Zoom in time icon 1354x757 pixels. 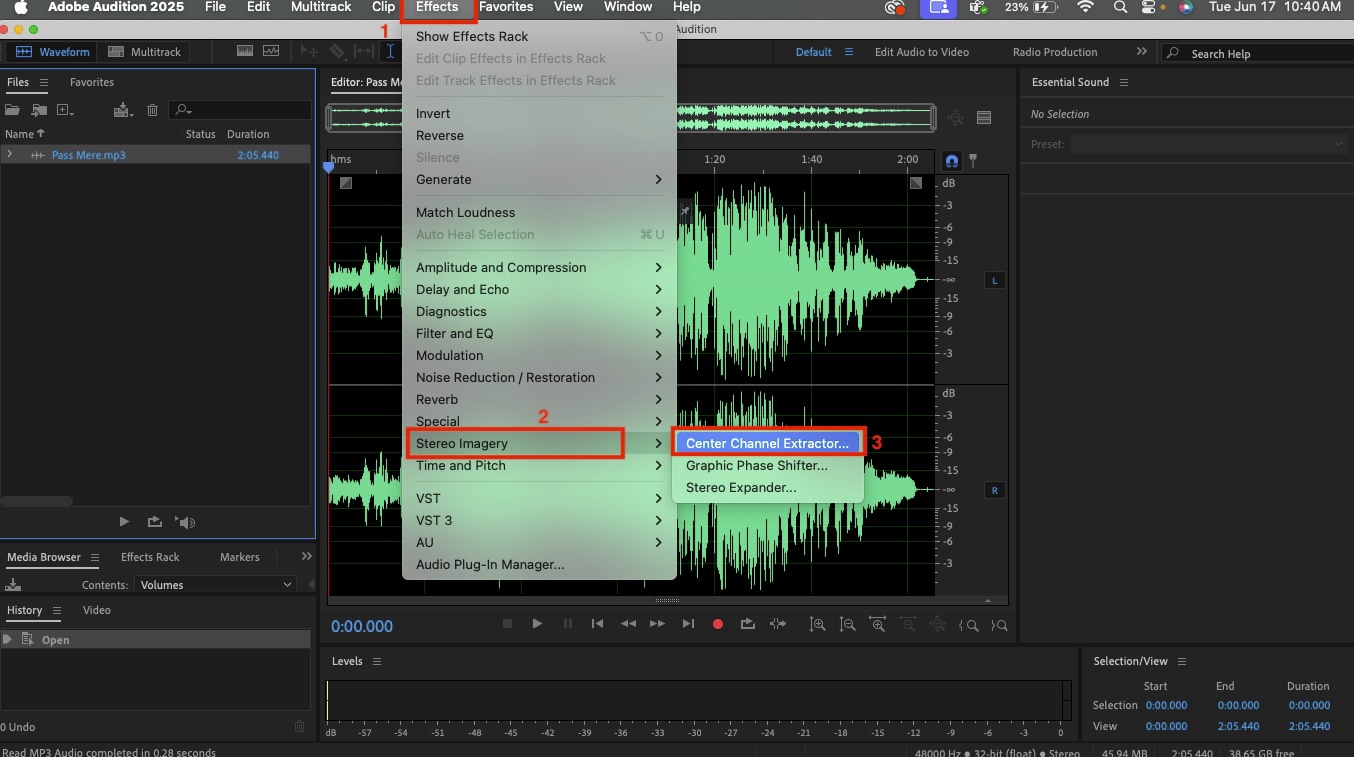pos(878,624)
